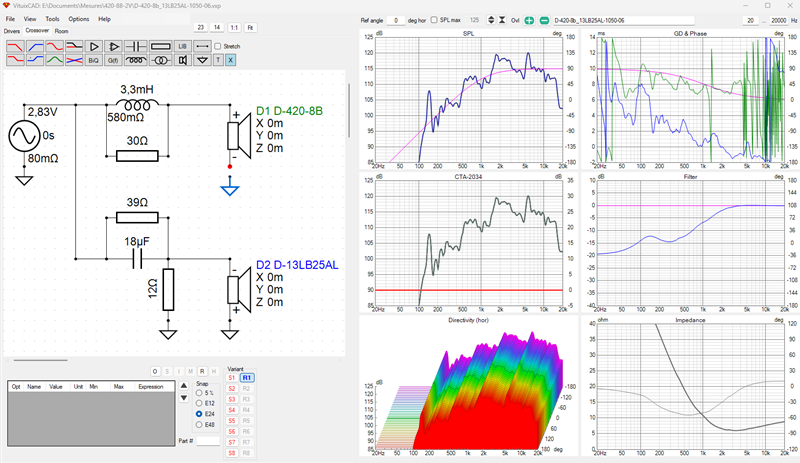This screenshot has height=463, width=800.
Task: Toggle the O button above parameter table
Action: click(155, 371)
